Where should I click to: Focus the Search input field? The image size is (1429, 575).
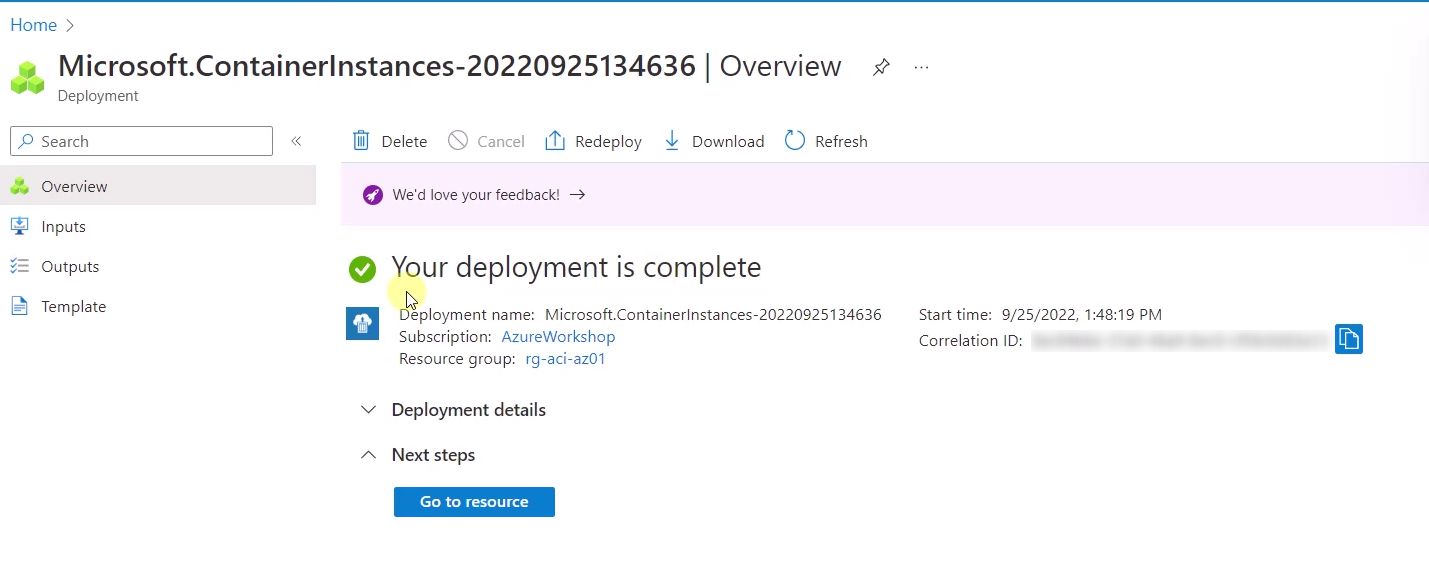click(x=141, y=141)
